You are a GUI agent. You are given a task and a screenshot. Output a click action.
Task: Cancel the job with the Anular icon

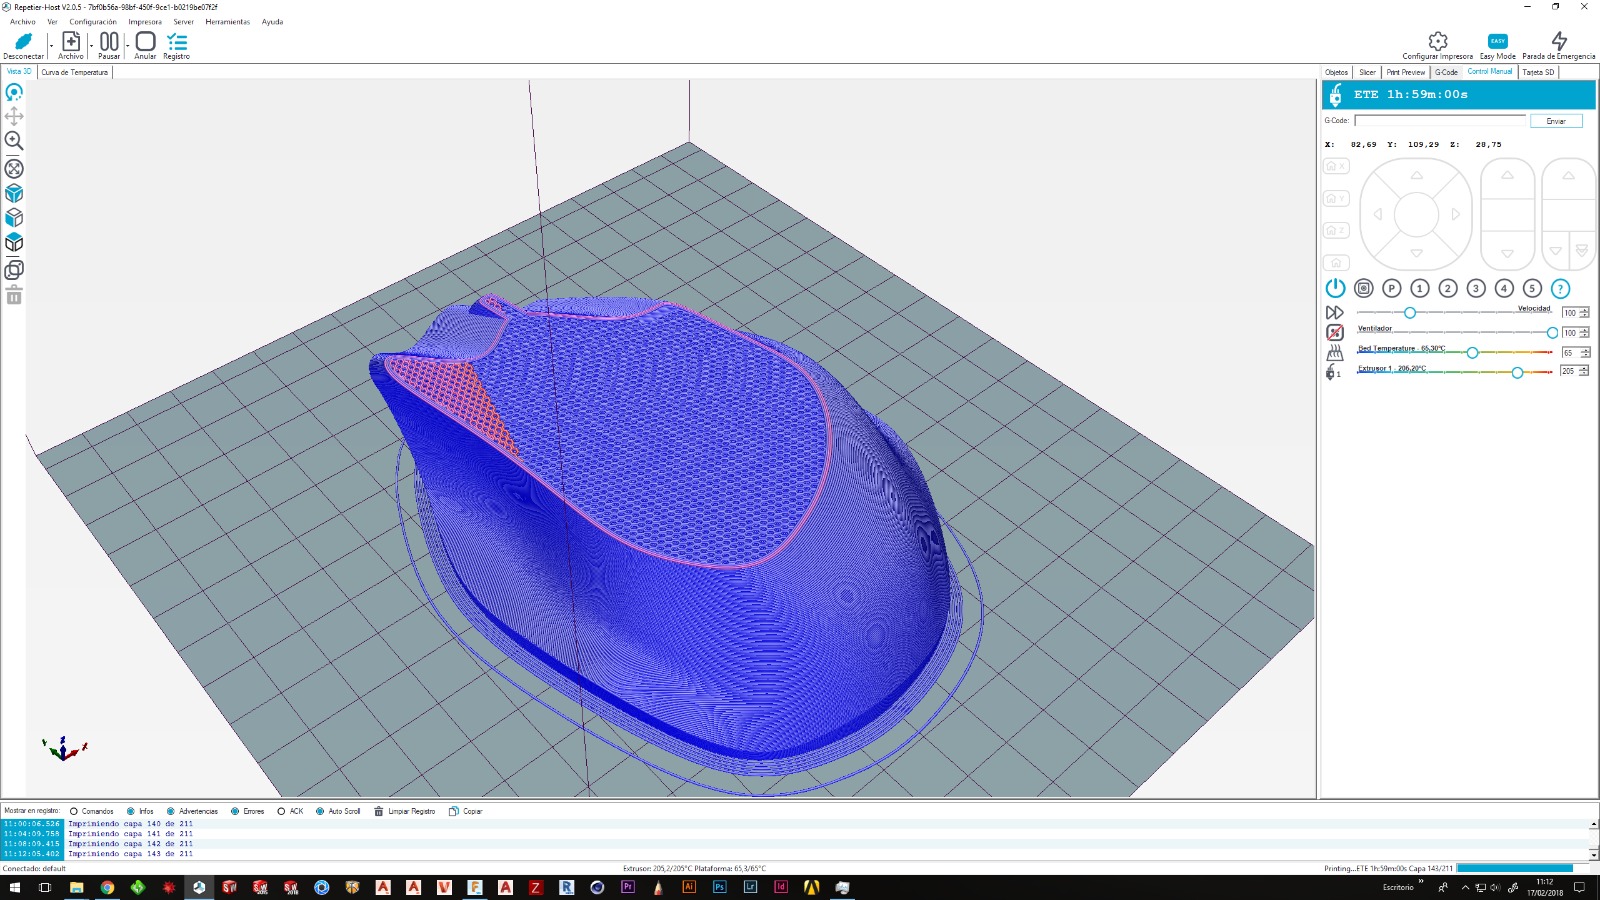click(145, 41)
